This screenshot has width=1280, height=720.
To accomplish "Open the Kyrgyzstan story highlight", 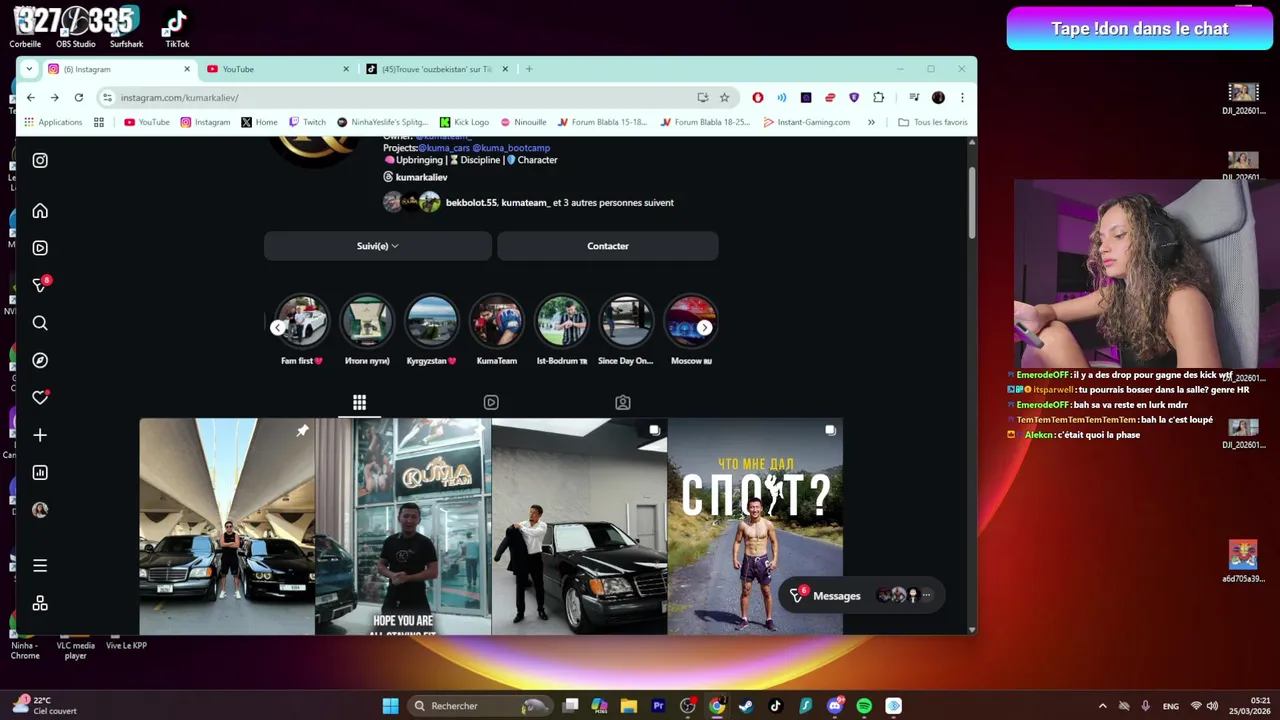I will 432,322.
